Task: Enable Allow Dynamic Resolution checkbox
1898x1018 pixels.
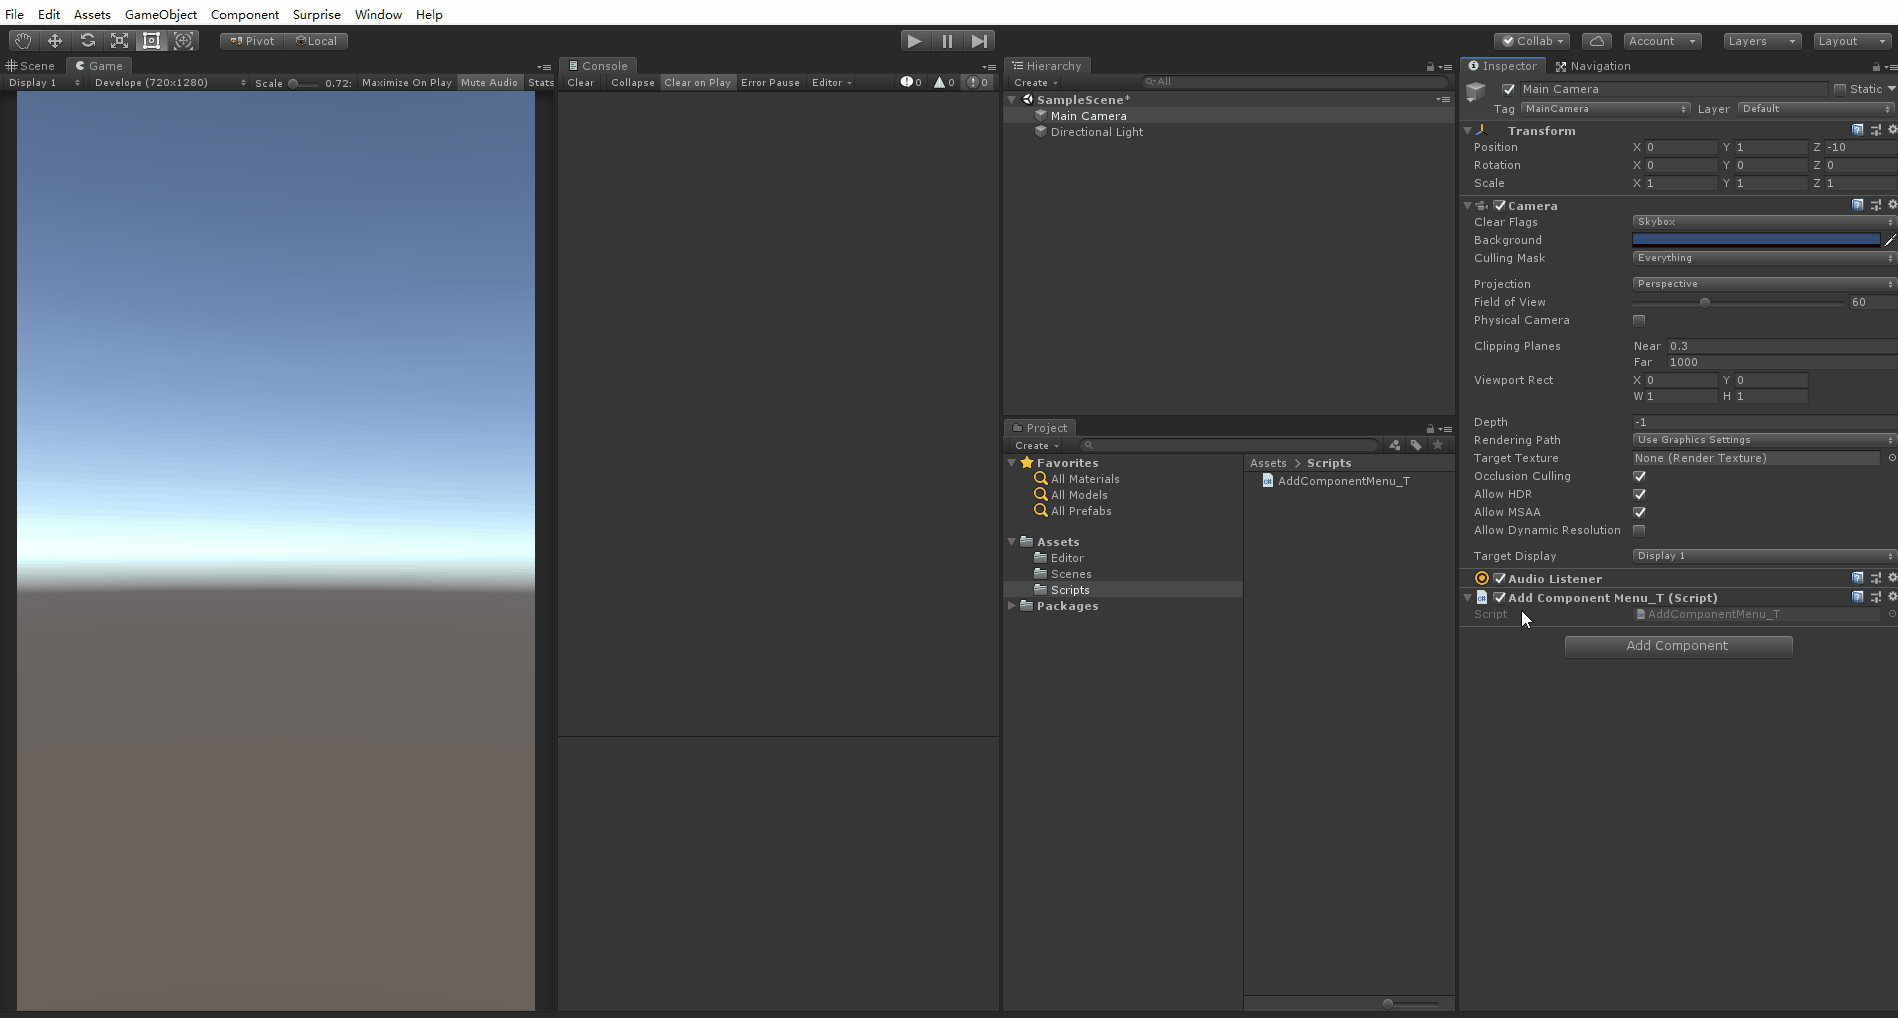Action: [1639, 530]
